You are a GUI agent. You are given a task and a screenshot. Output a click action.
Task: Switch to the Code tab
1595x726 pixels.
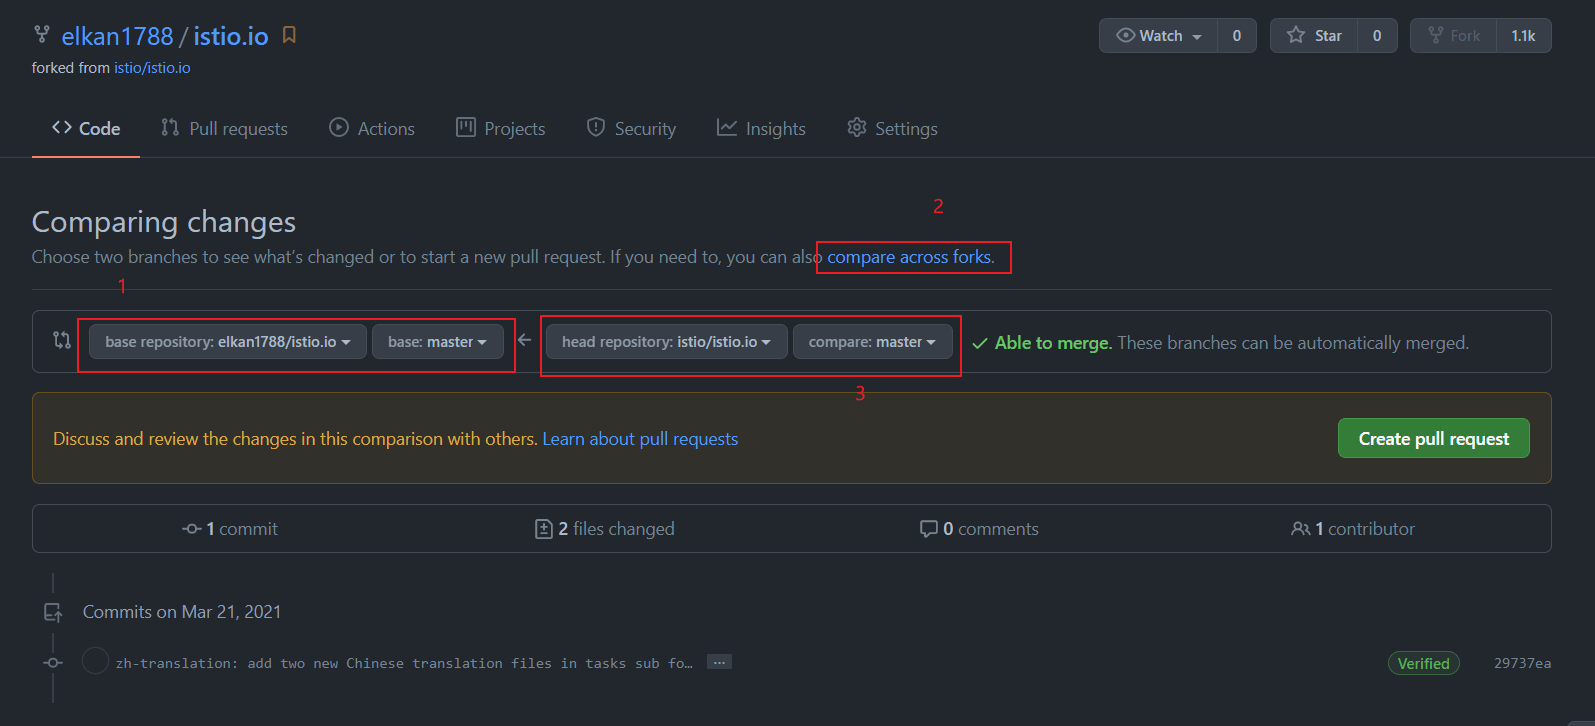pos(86,128)
